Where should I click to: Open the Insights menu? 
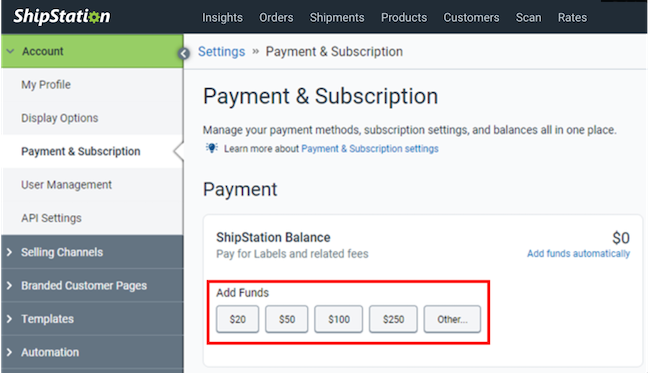tap(222, 17)
